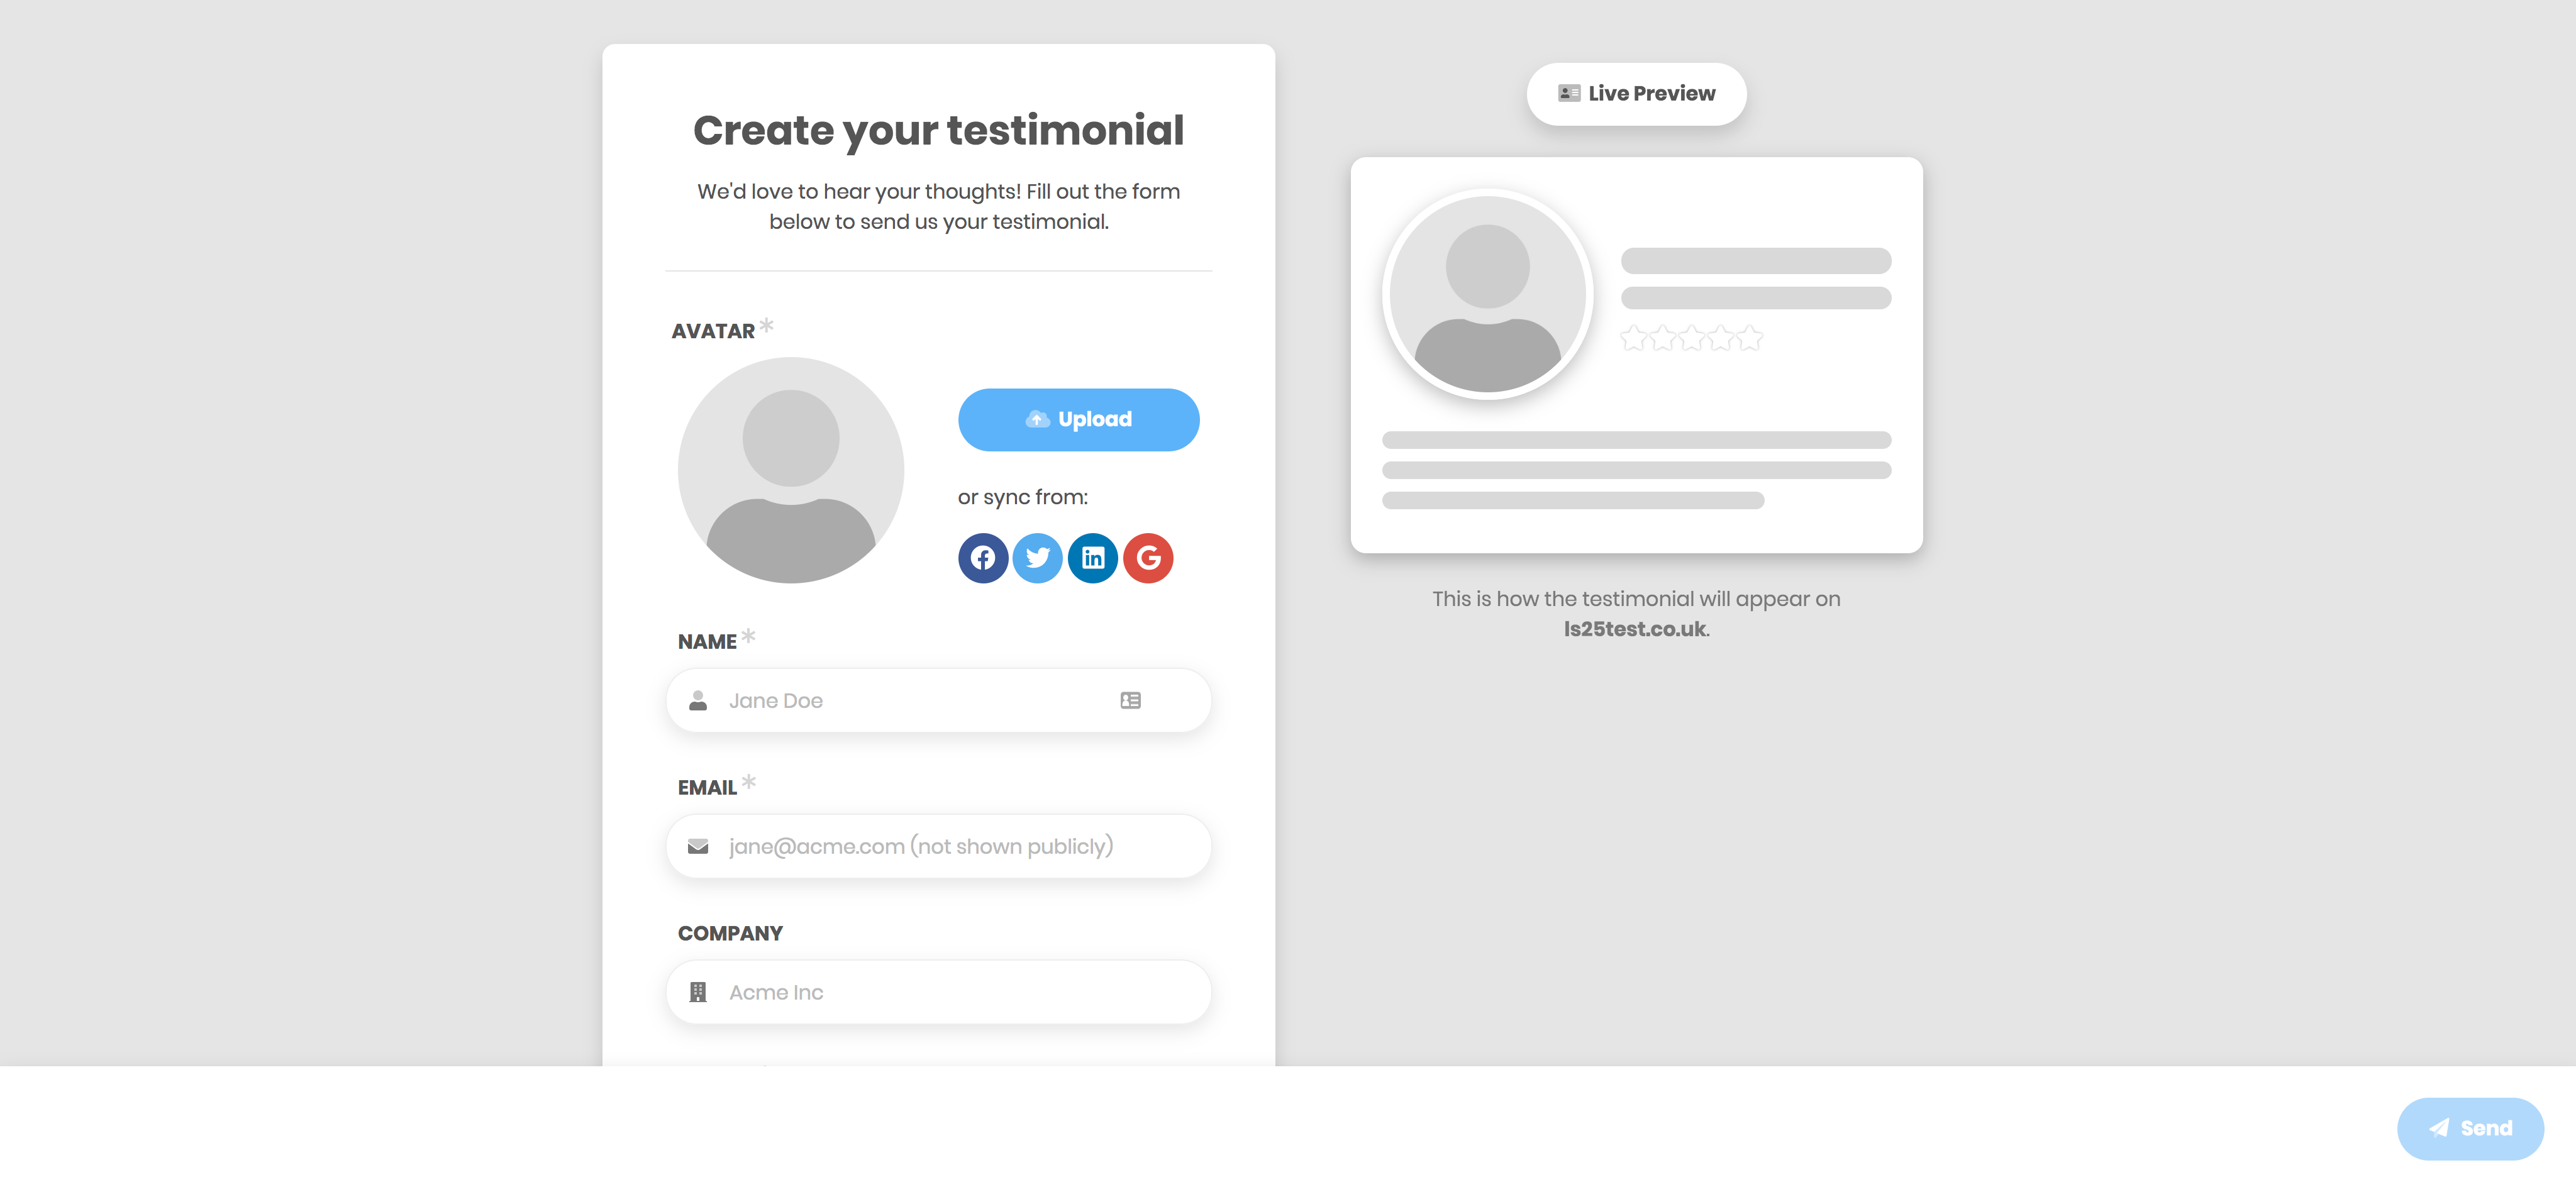Click the building icon in Company field
Image resolution: width=2576 pixels, height=1192 pixels.
[698, 992]
